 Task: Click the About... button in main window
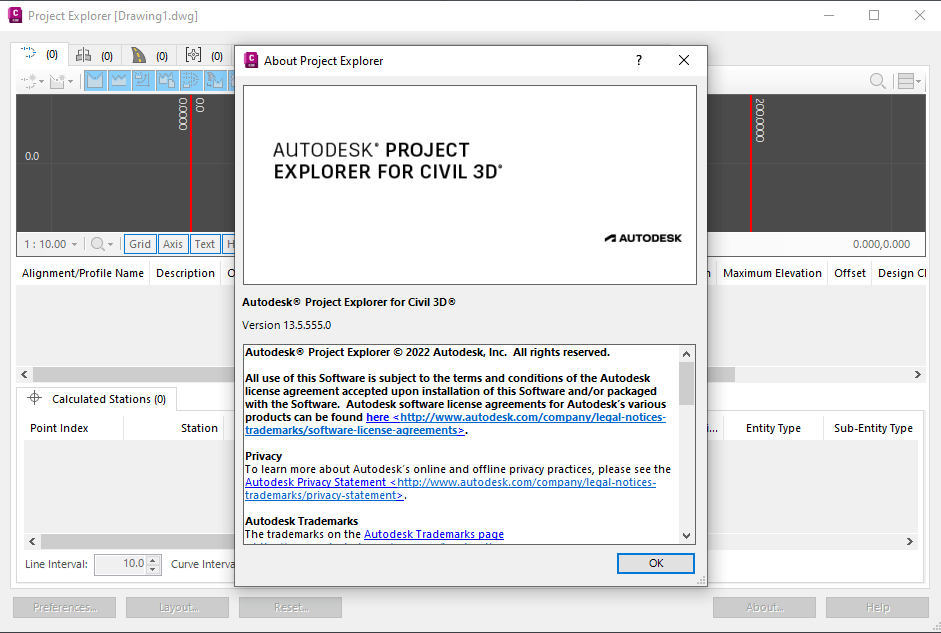[765, 607]
